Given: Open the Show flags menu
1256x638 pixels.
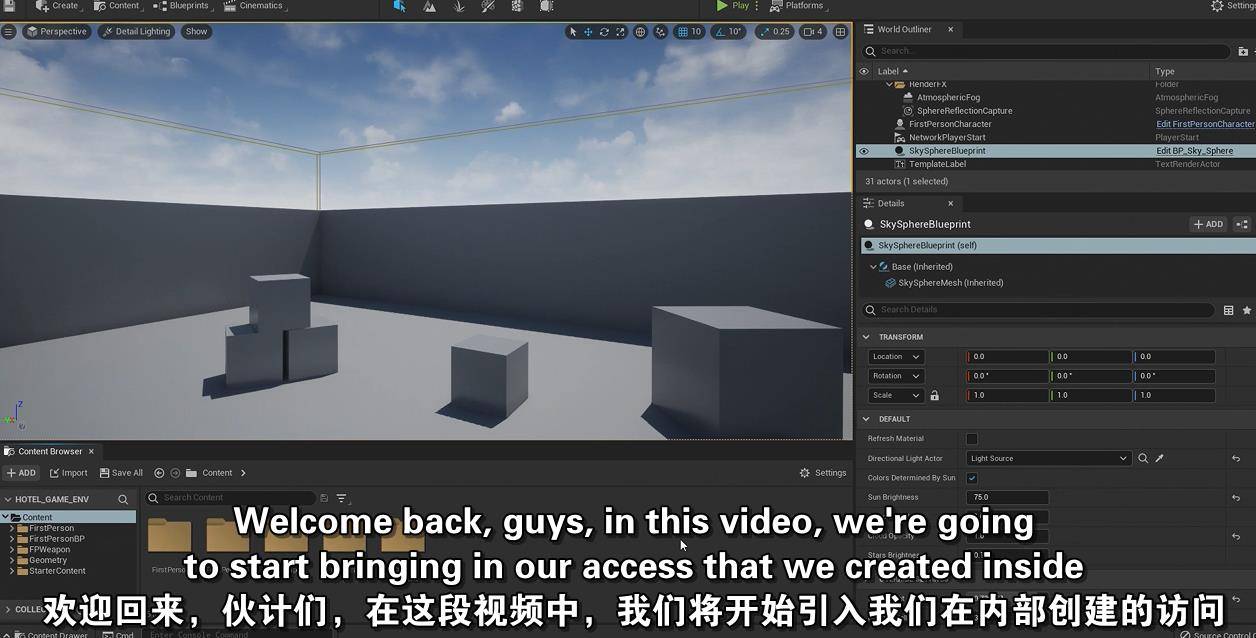Looking at the screenshot, I should 196,31.
